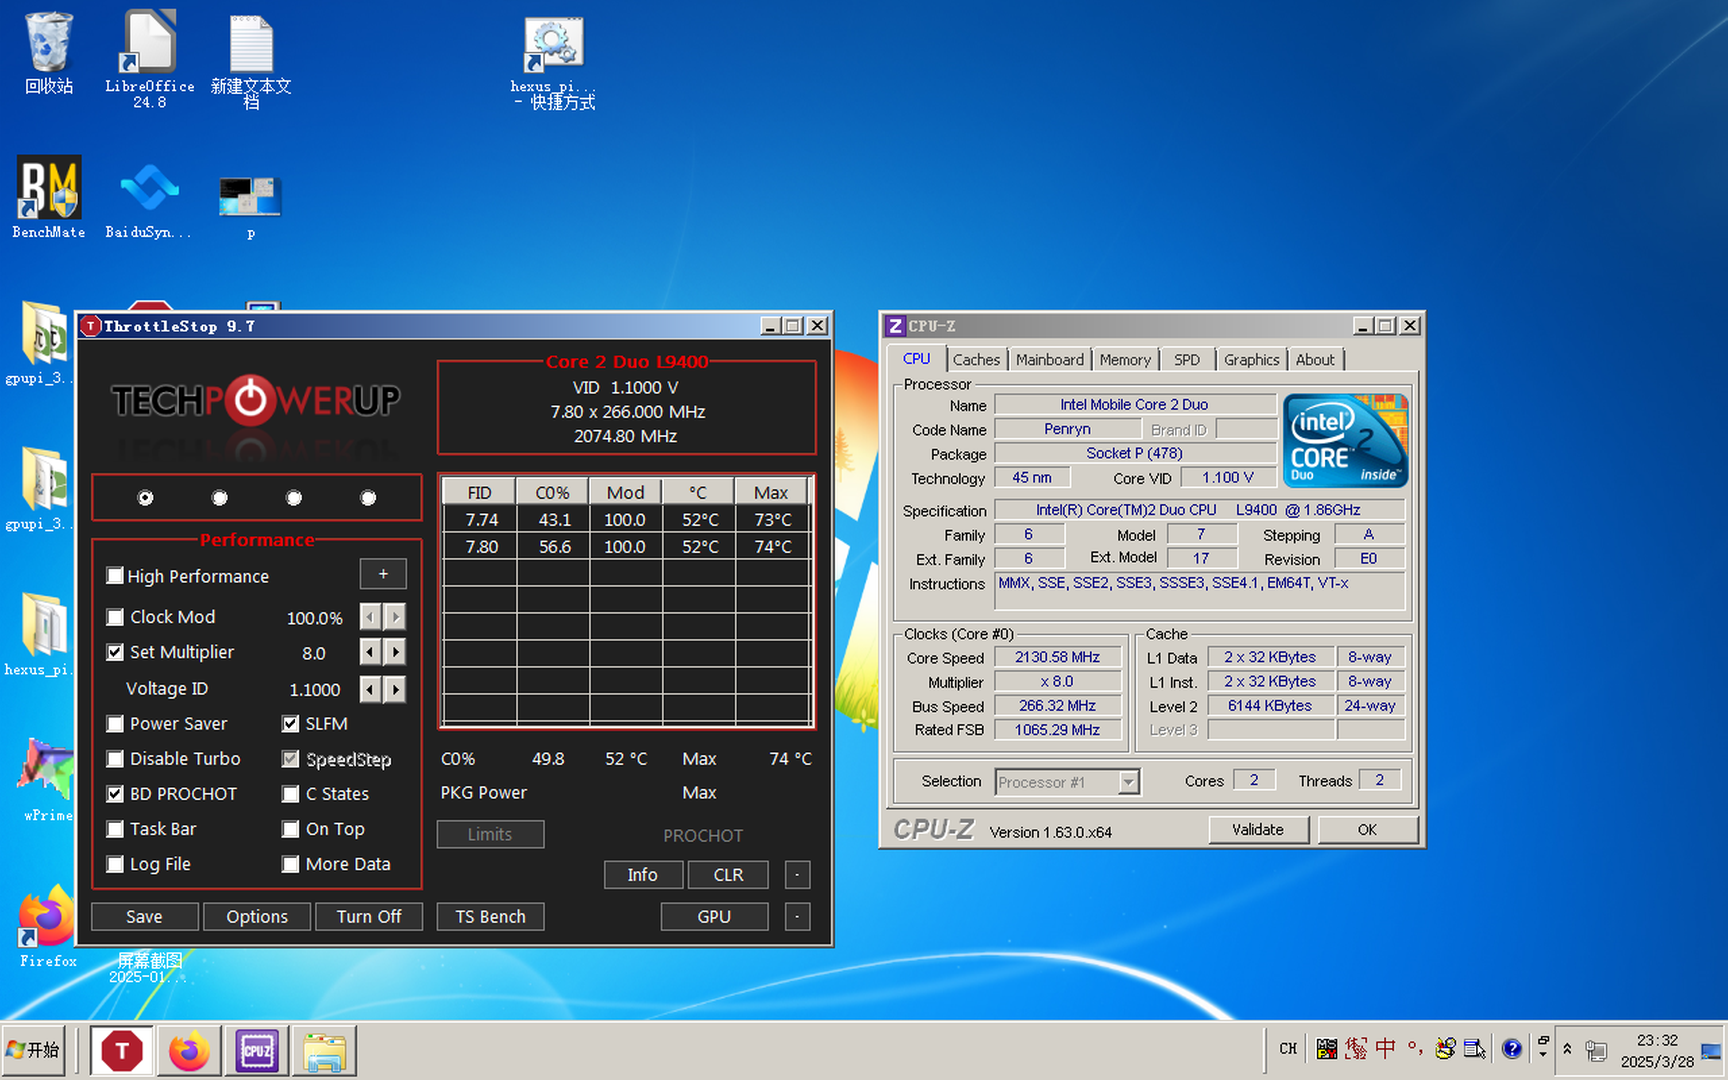Image resolution: width=1728 pixels, height=1080 pixels.
Task: Open the clock showing 23:32
Action: coord(1657,1050)
